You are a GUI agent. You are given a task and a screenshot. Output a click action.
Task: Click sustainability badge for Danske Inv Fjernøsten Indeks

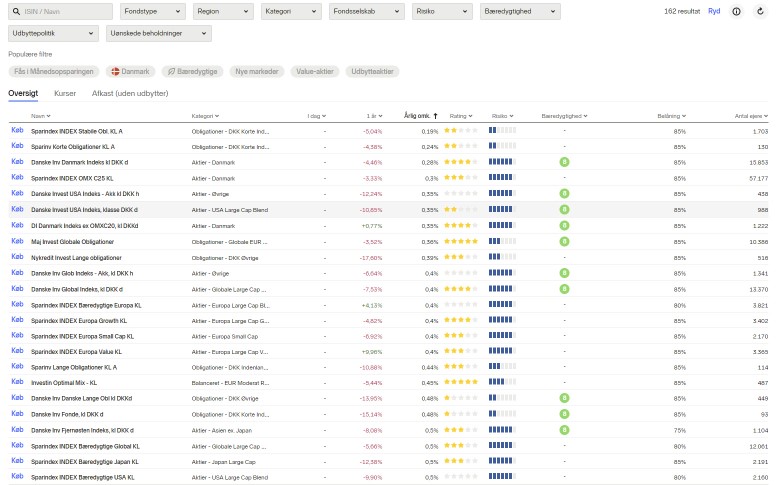click(564, 430)
